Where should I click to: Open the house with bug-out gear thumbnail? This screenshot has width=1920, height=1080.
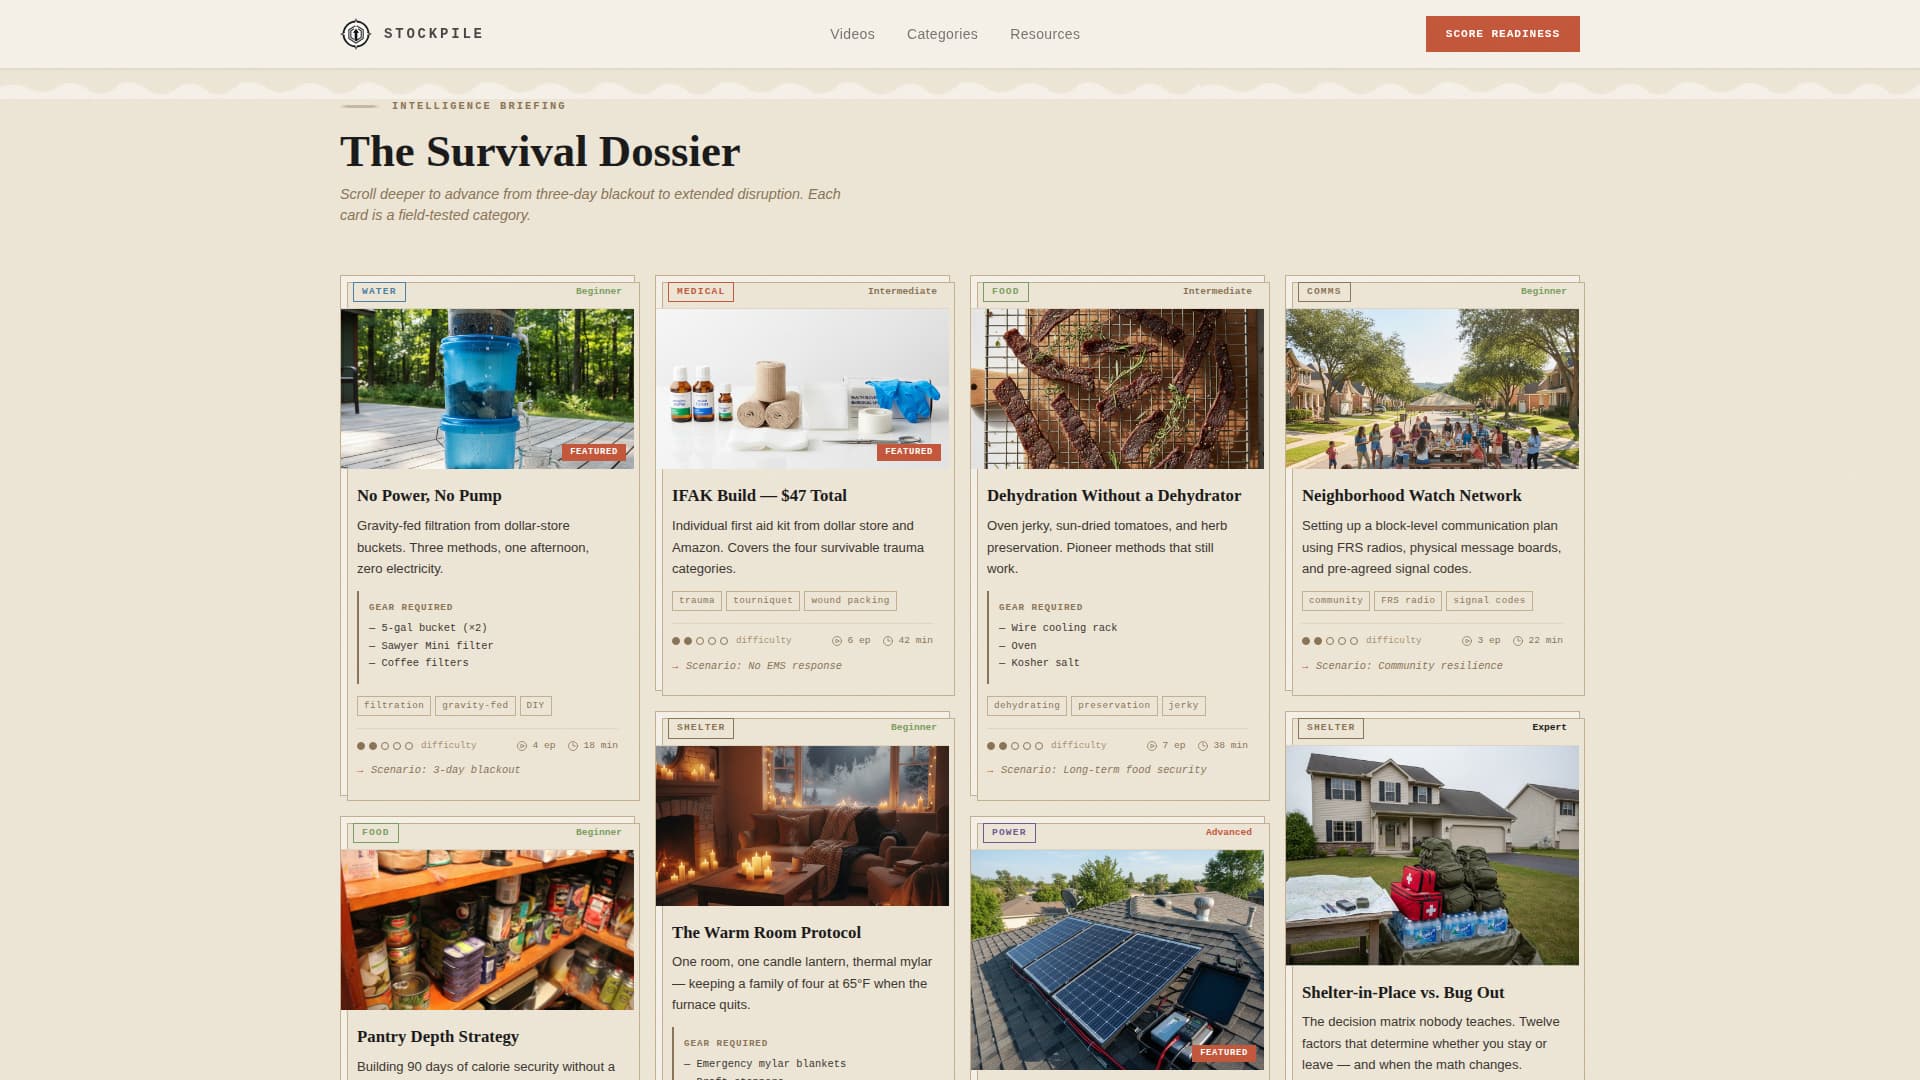[x=1432, y=856]
